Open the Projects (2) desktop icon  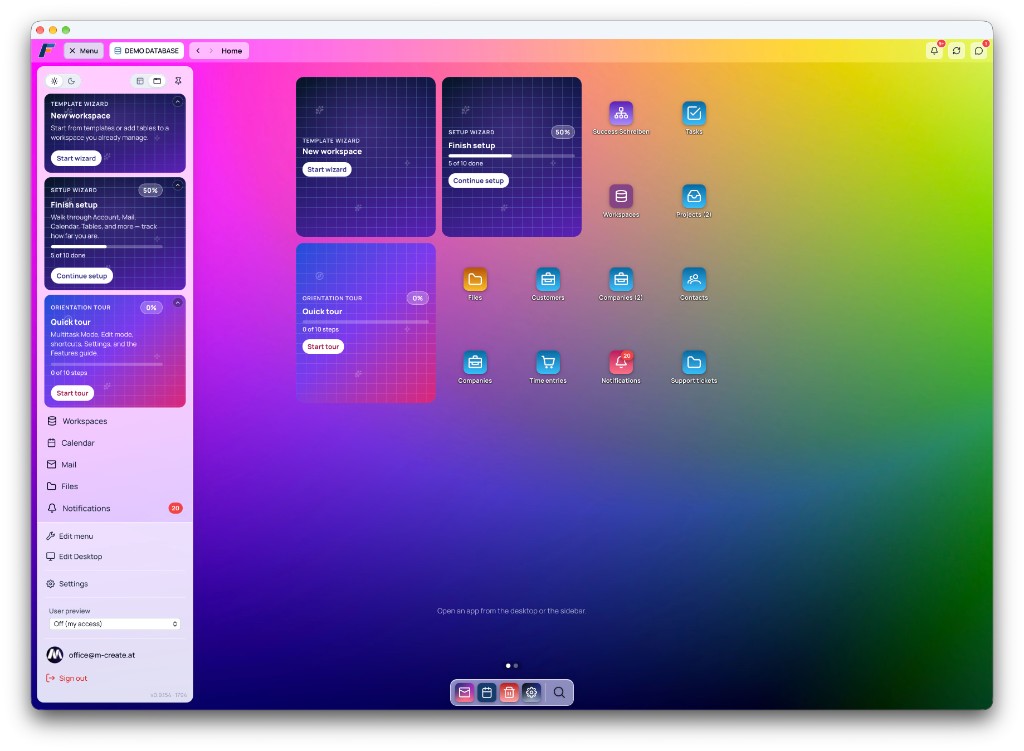[694, 196]
